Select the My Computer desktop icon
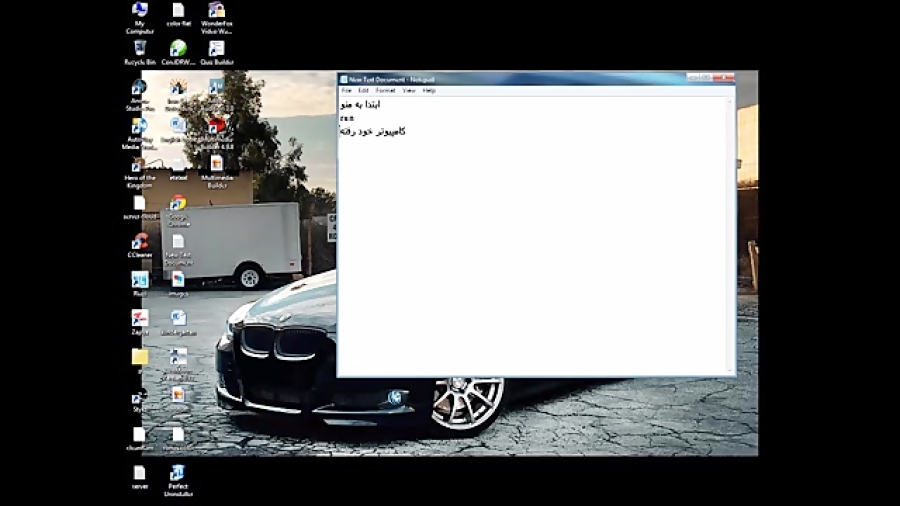 pos(139,18)
